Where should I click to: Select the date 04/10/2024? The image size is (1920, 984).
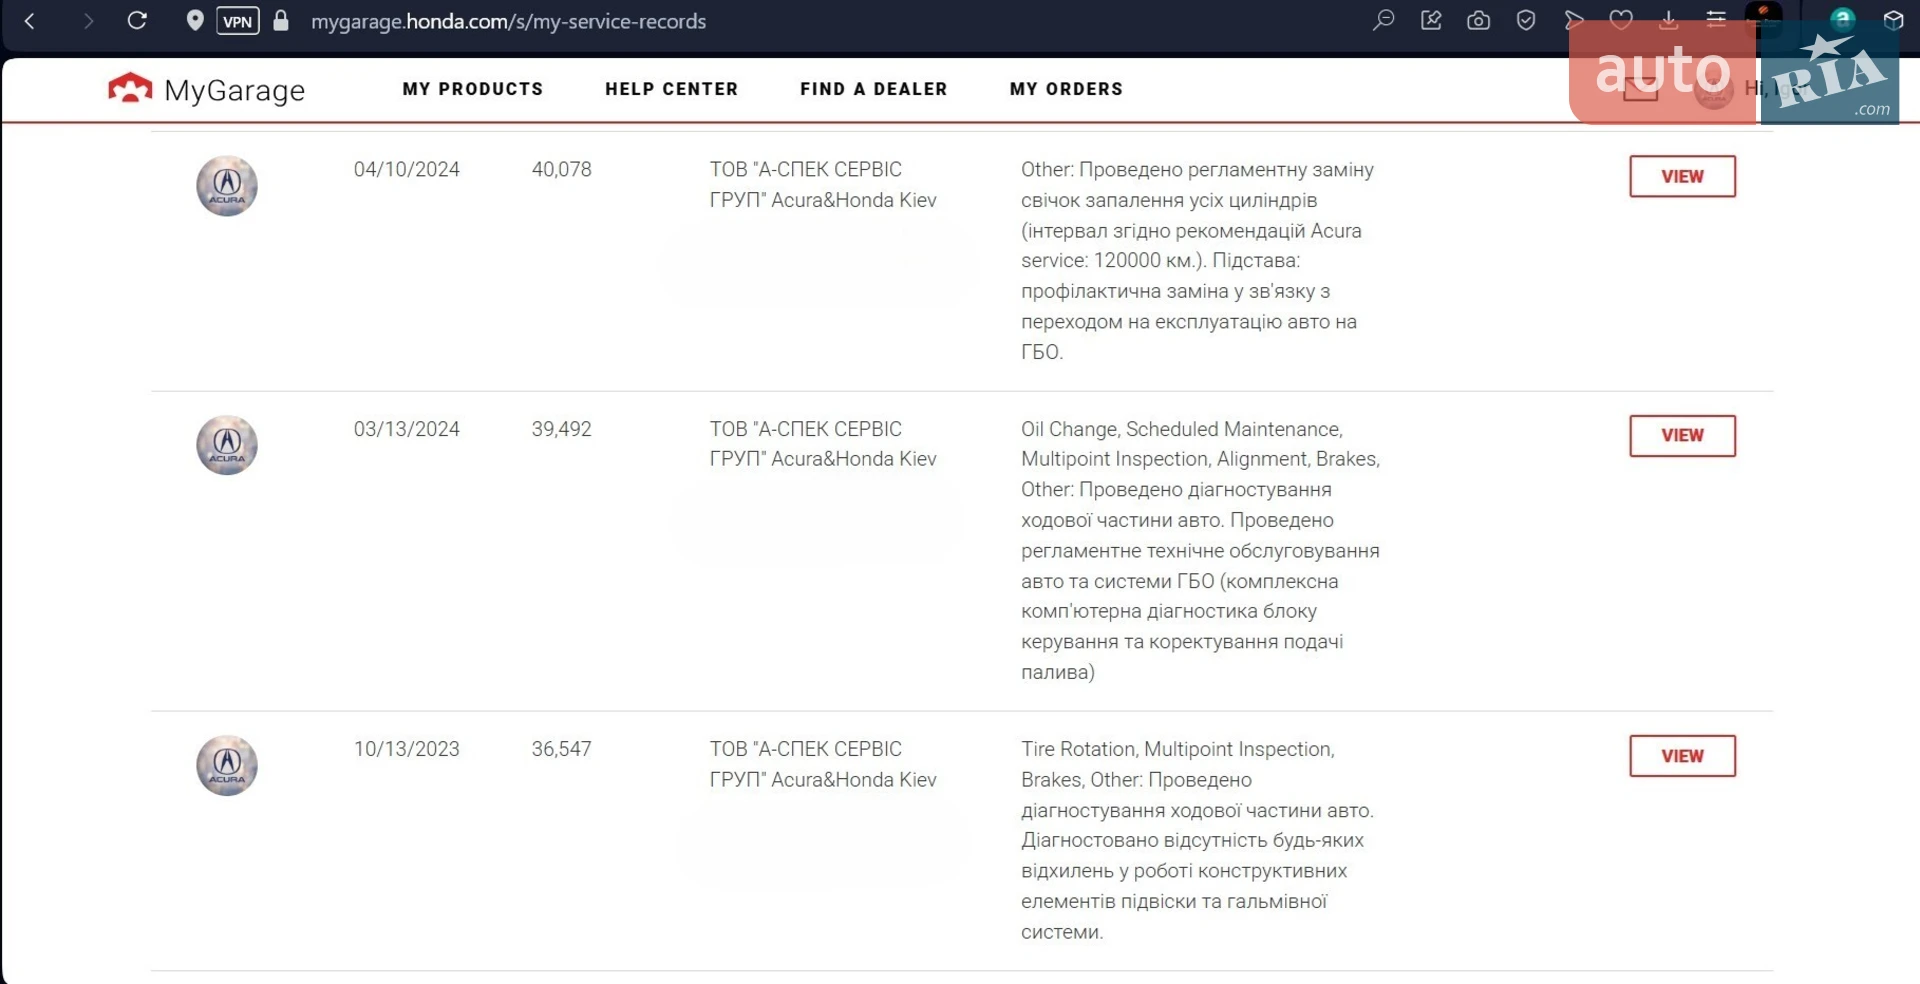click(406, 170)
